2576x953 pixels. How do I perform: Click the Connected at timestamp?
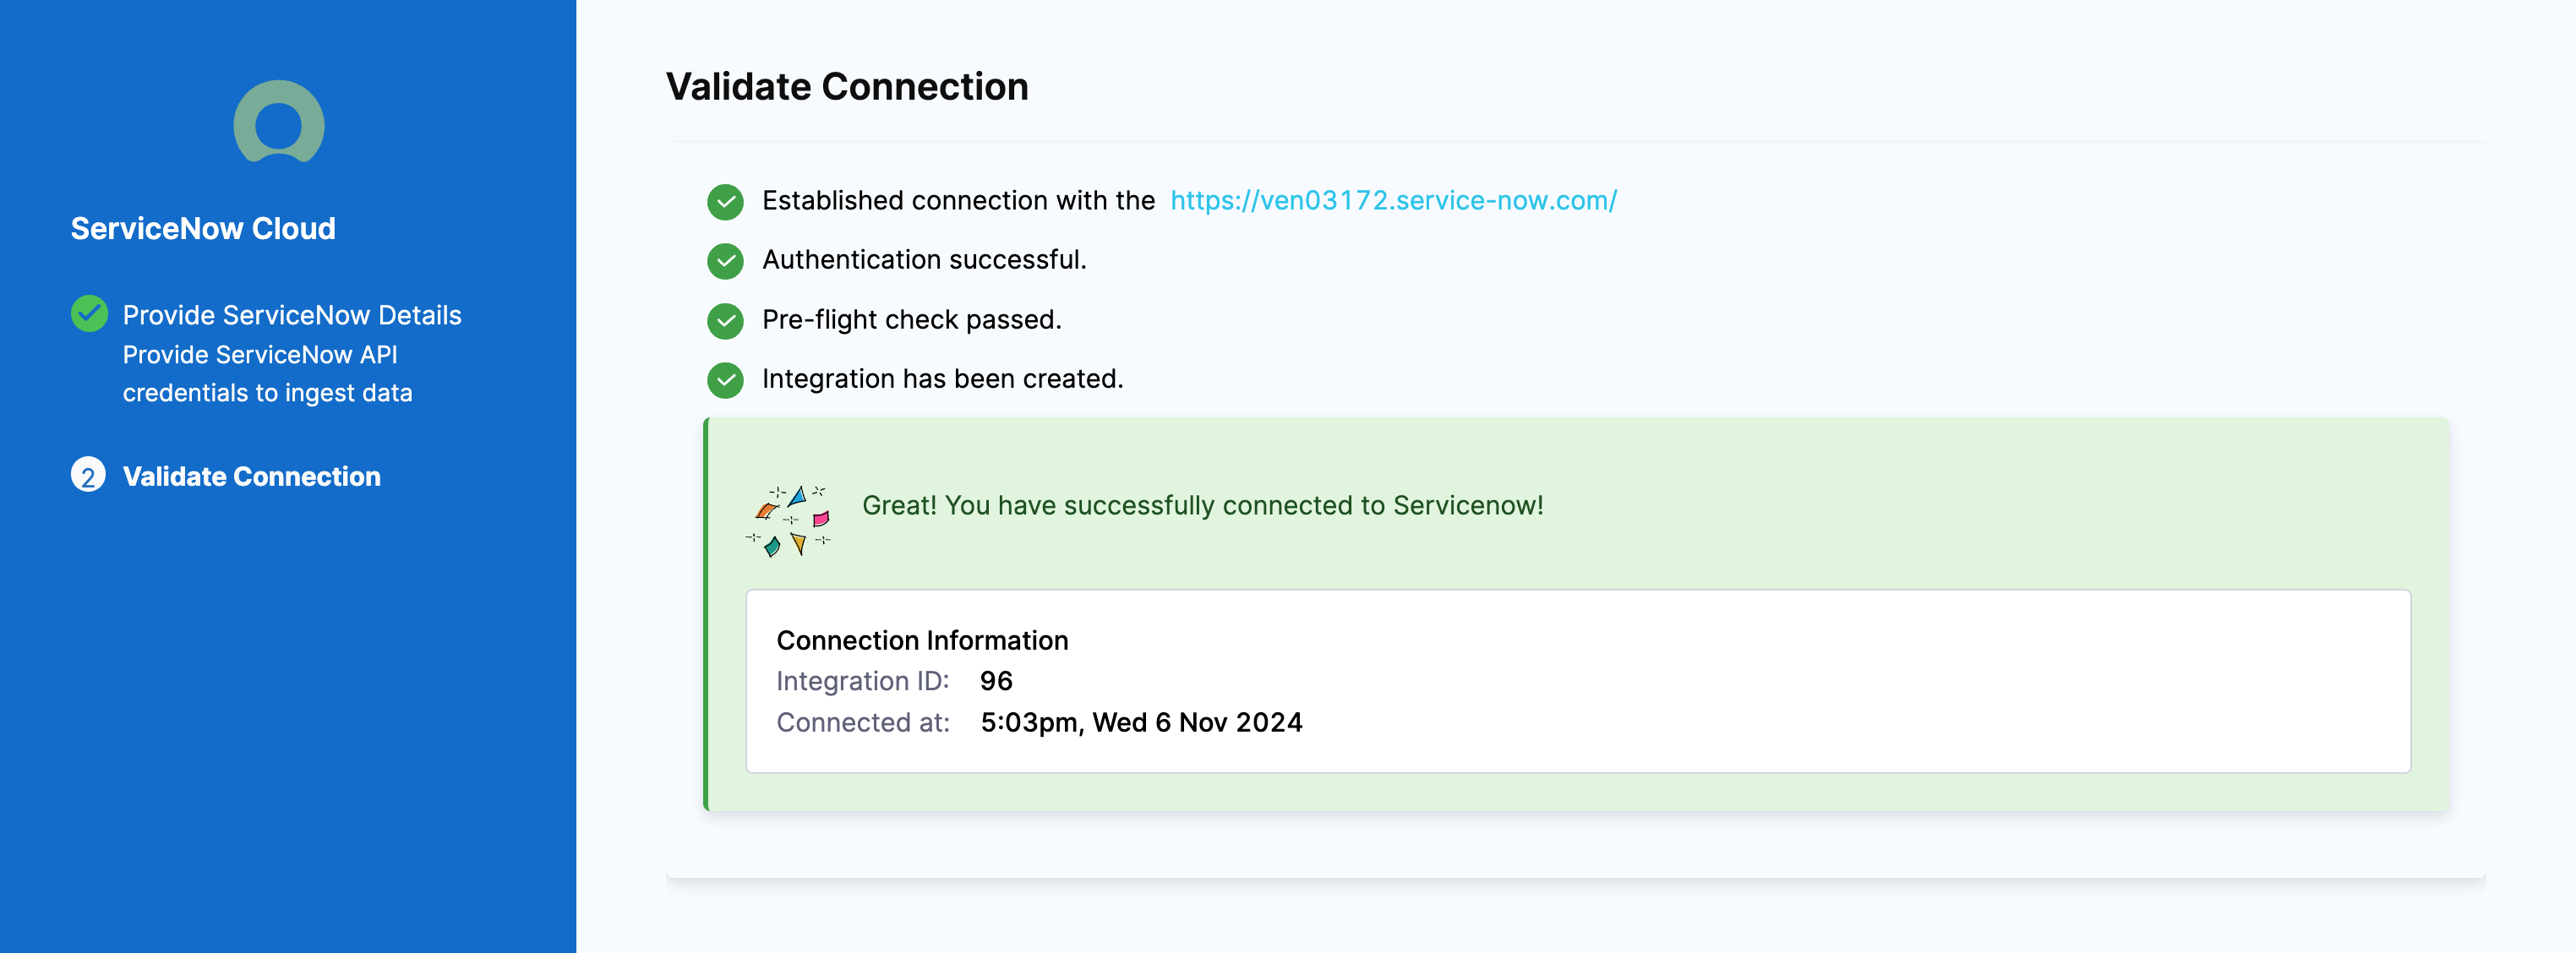(x=1141, y=723)
